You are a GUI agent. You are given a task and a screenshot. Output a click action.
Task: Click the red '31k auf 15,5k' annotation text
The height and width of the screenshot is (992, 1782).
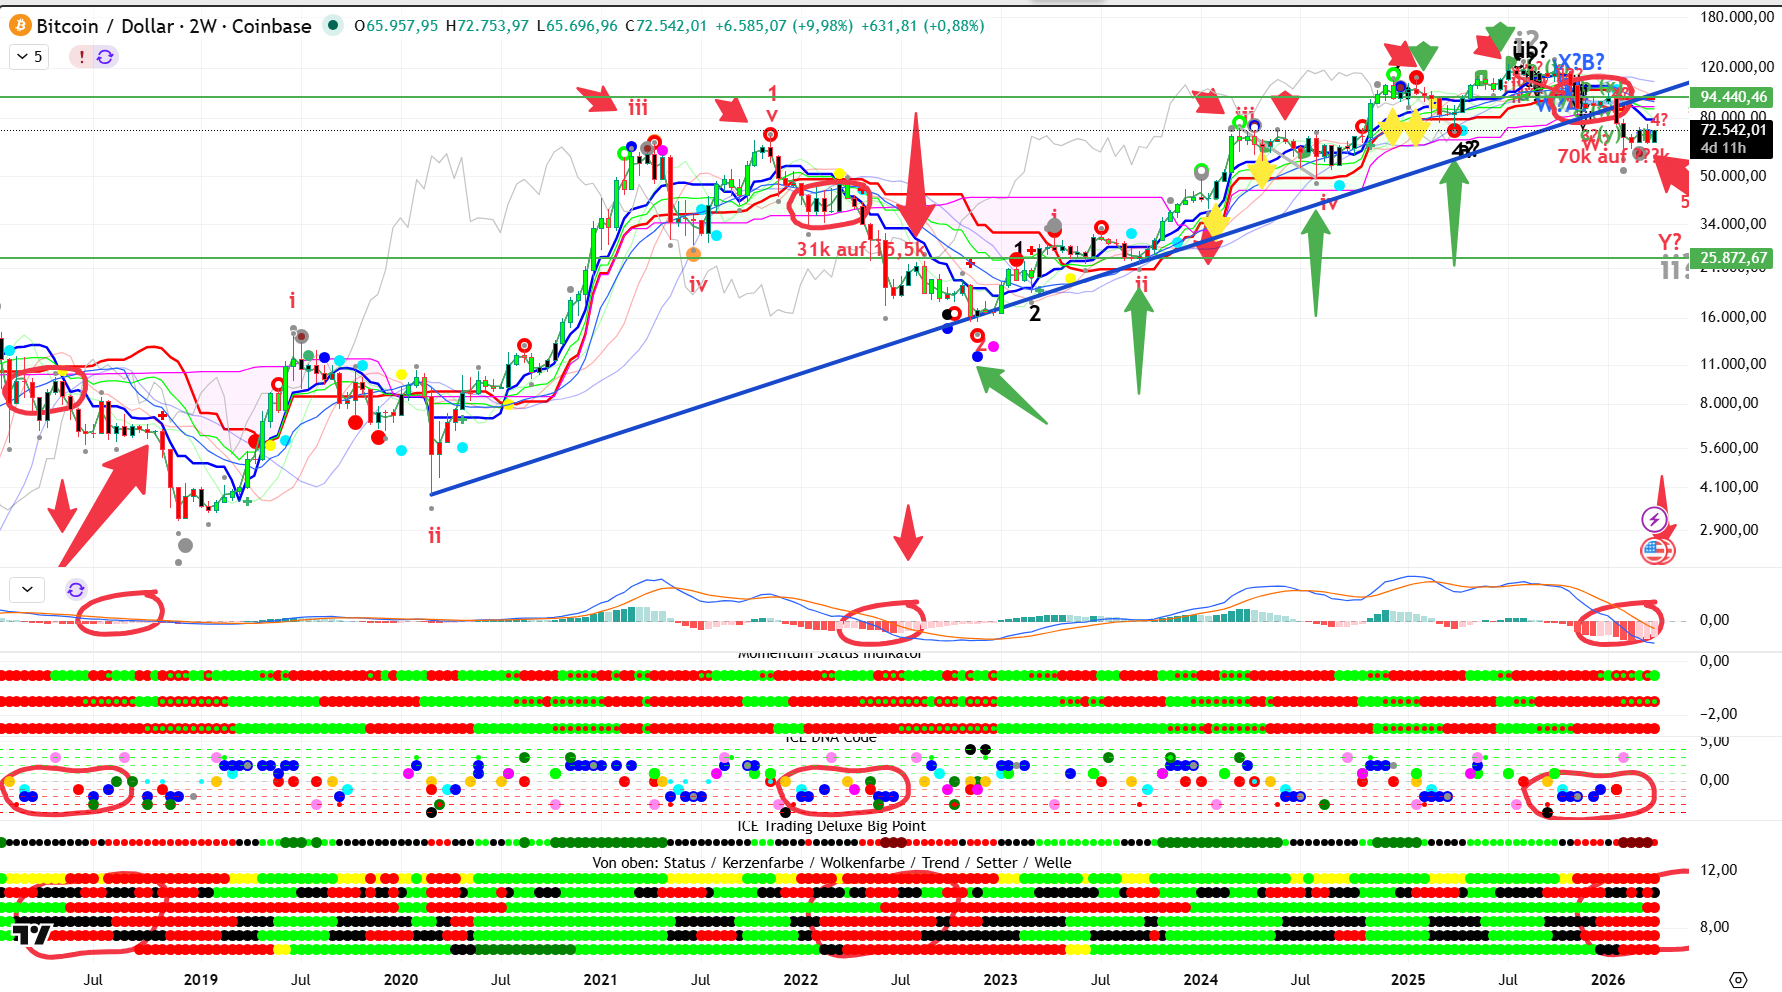(861, 249)
